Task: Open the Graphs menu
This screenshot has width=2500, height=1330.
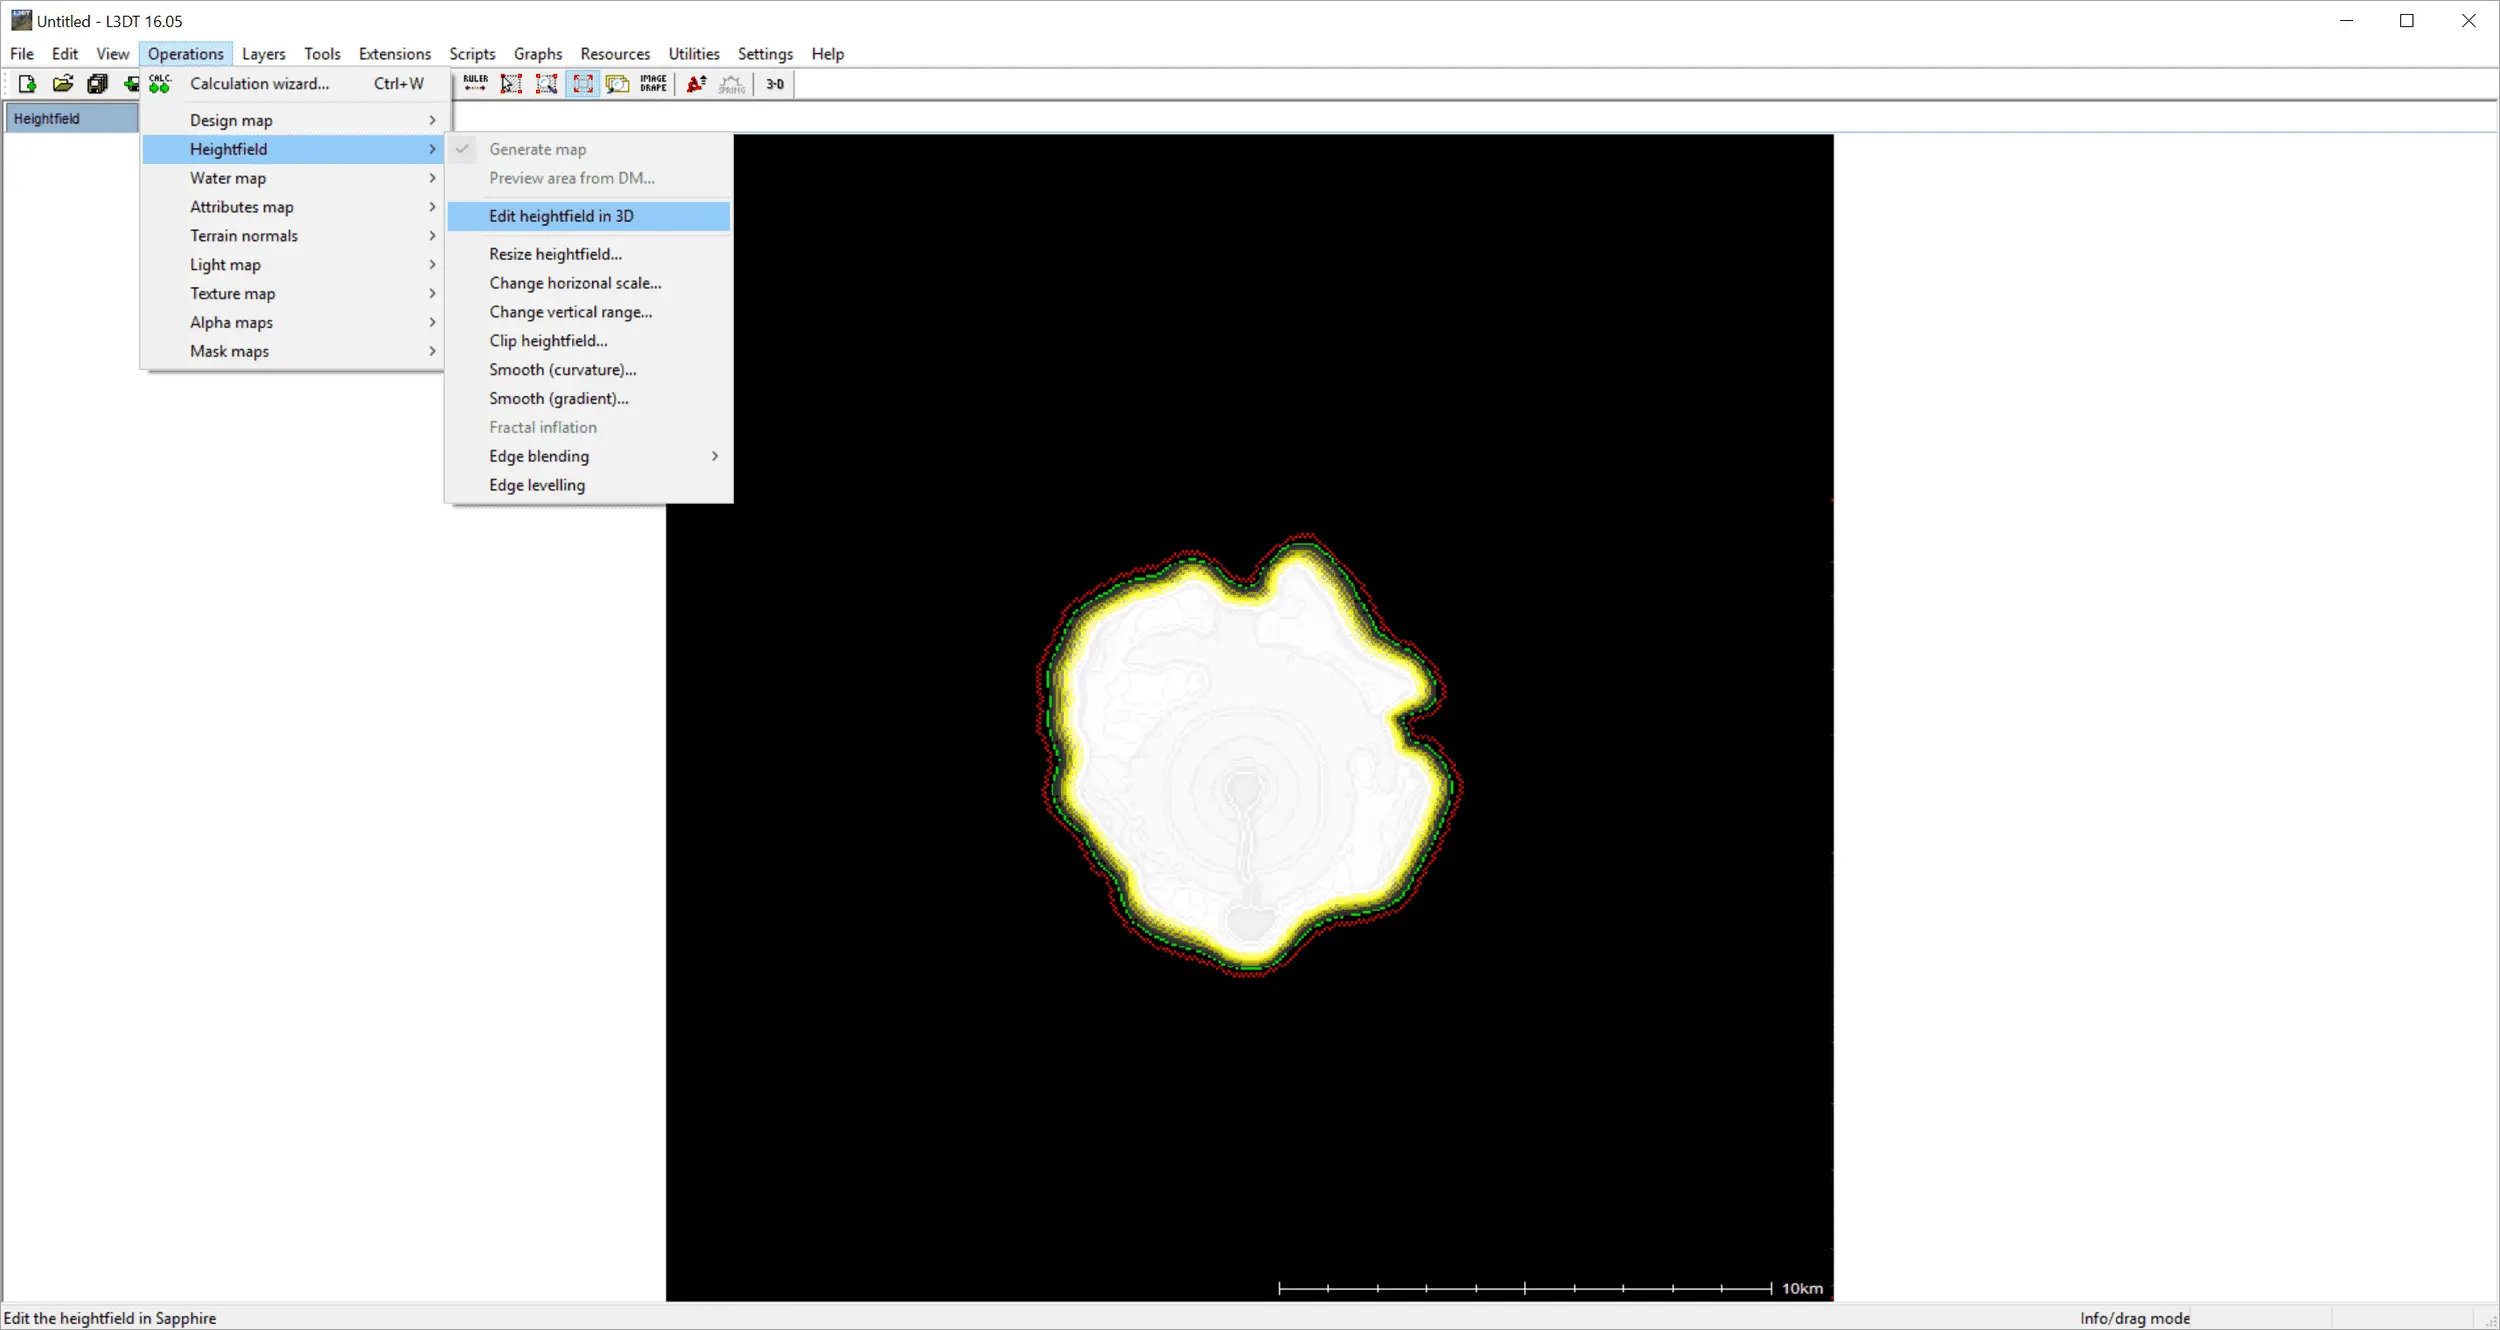Action: pyautogui.click(x=538, y=54)
